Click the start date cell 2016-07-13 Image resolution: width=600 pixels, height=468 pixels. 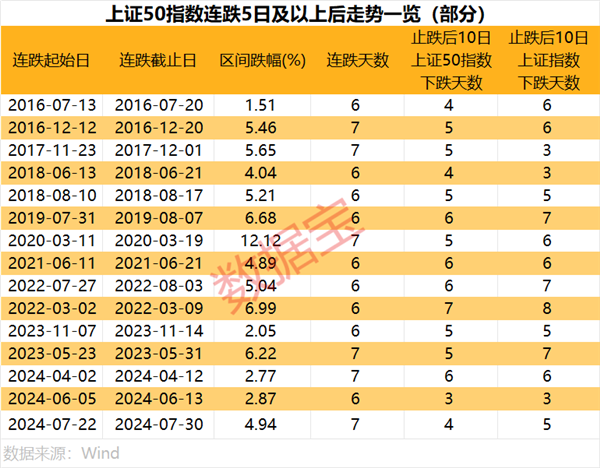(x=52, y=104)
